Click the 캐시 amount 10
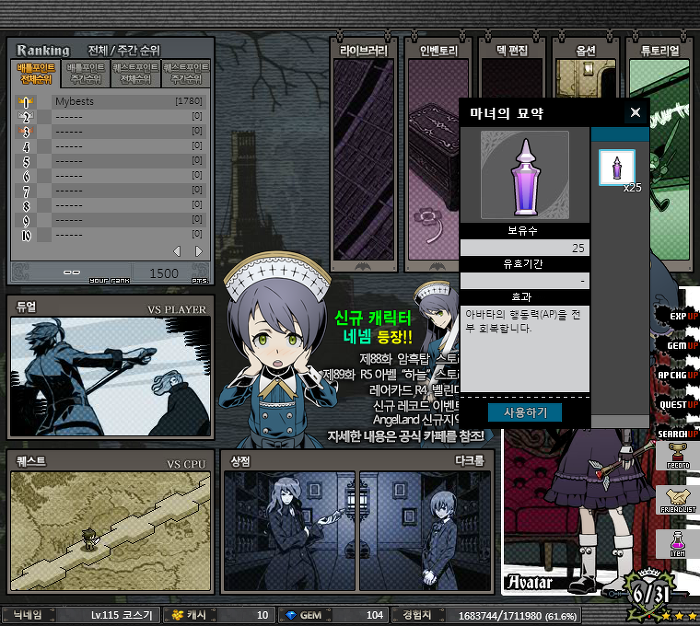 click(262, 615)
